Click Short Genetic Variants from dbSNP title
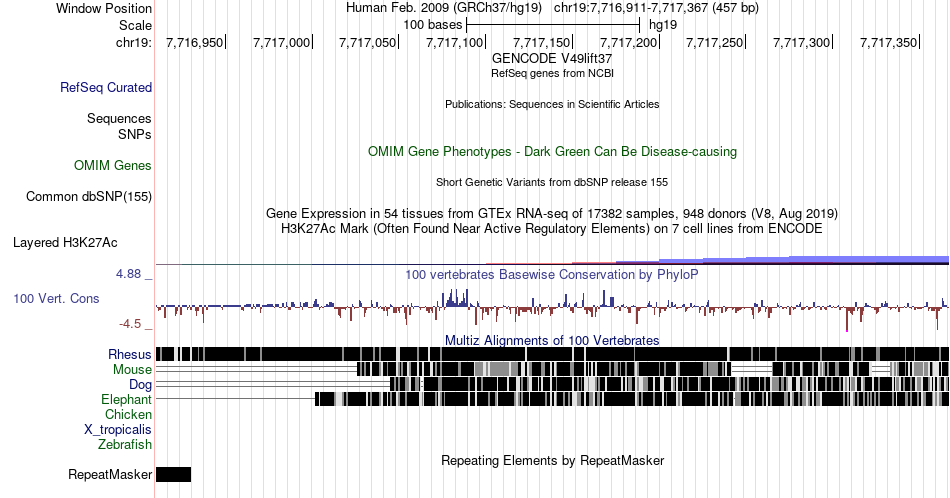 coord(552,182)
